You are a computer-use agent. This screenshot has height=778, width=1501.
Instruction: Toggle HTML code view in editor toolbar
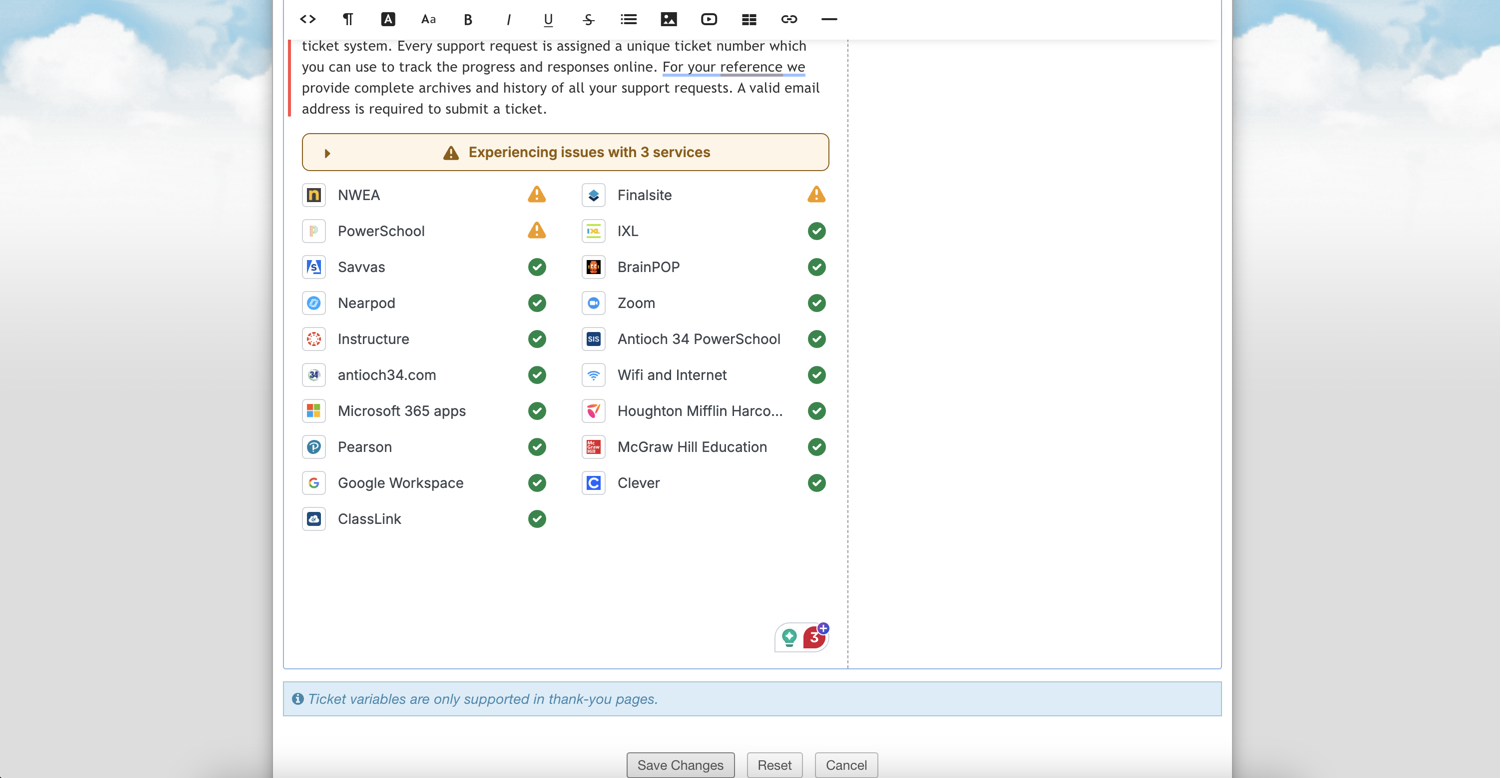(x=308, y=19)
